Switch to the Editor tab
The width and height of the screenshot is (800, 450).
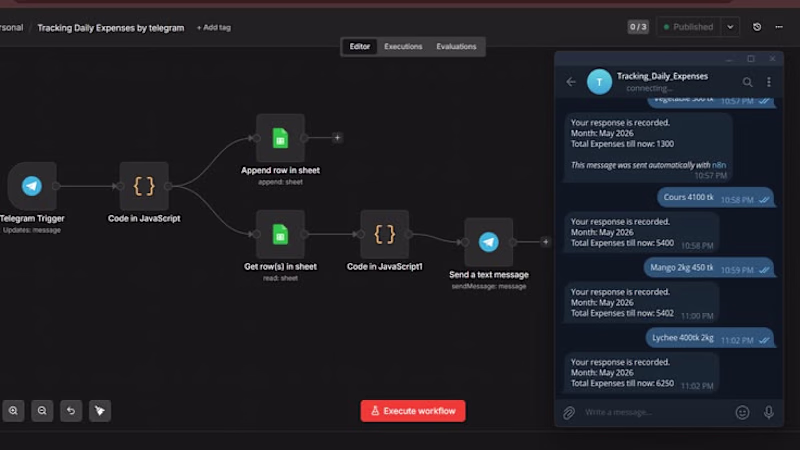coord(360,46)
